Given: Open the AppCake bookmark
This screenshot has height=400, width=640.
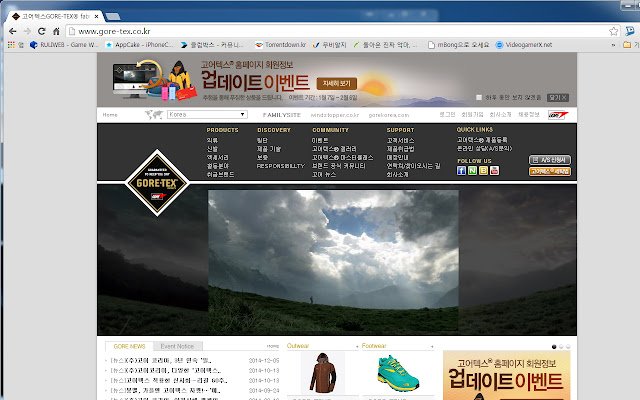Looking at the screenshot, I should (139, 45).
